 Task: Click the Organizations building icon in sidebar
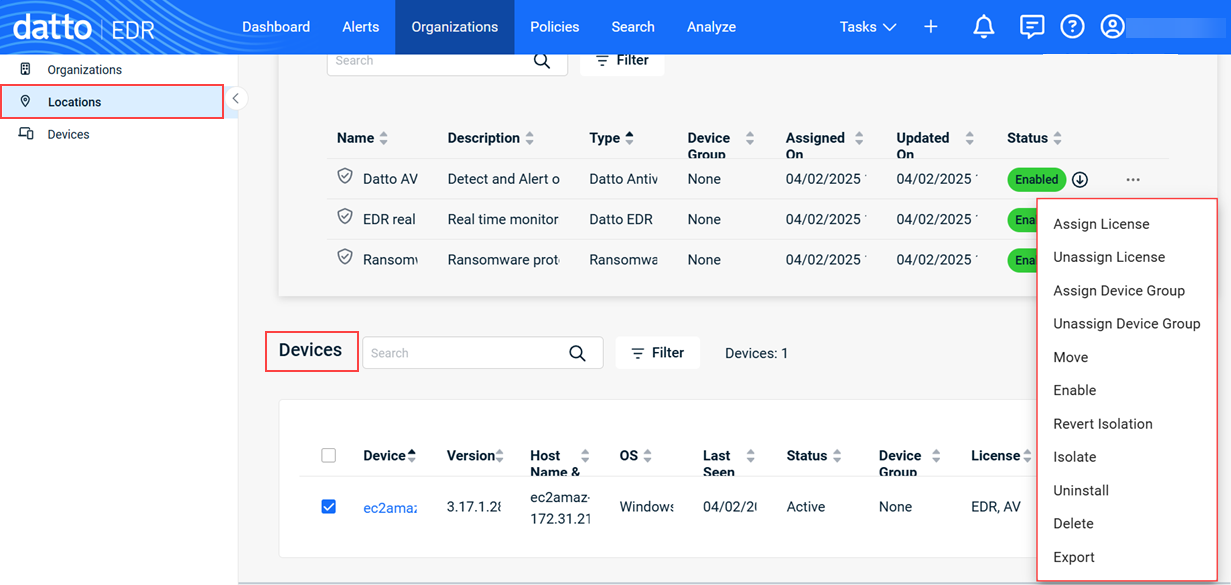point(26,69)
